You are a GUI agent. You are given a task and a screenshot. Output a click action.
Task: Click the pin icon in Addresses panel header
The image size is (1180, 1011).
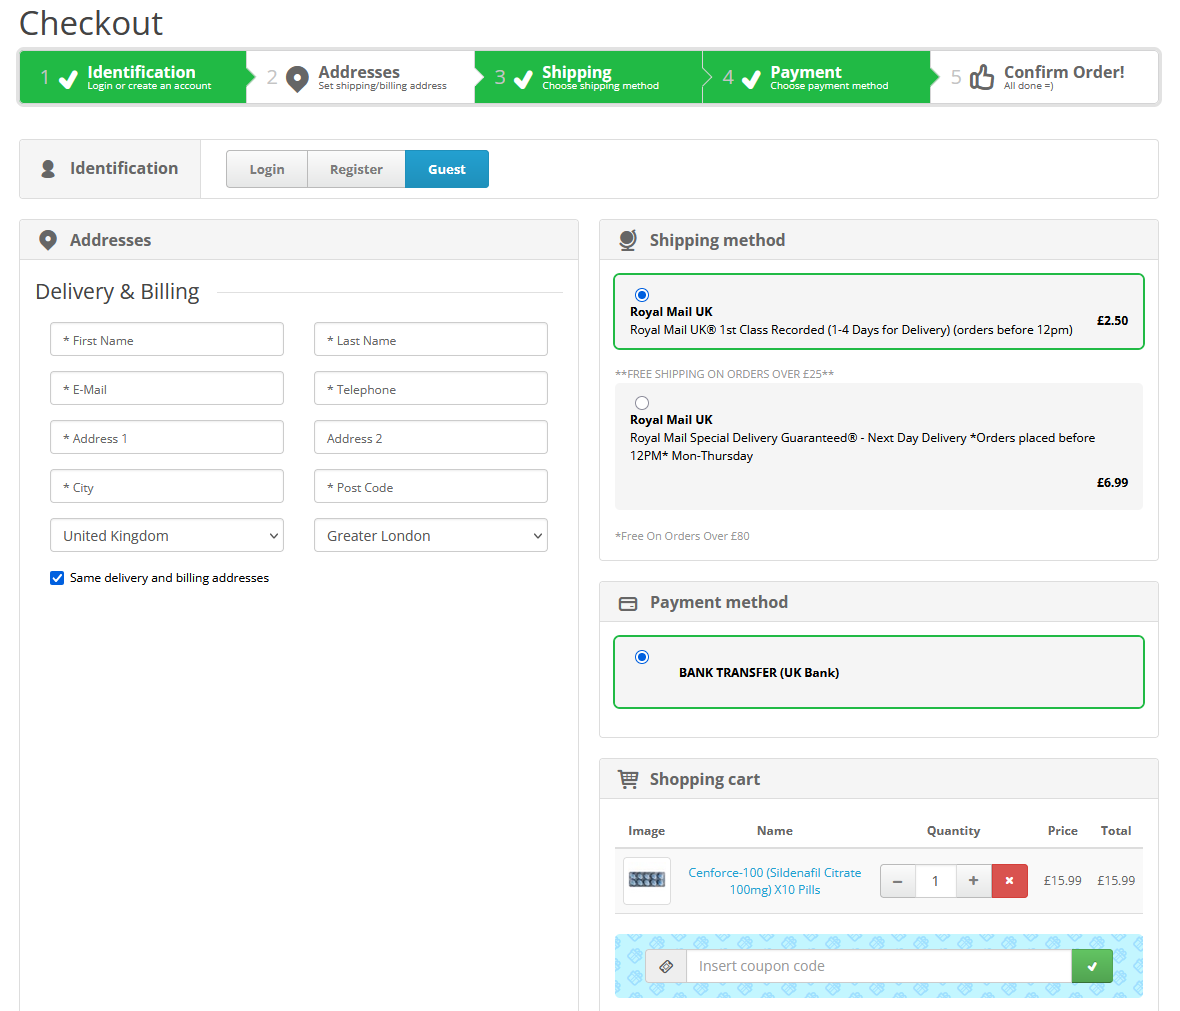pos(48,240)
